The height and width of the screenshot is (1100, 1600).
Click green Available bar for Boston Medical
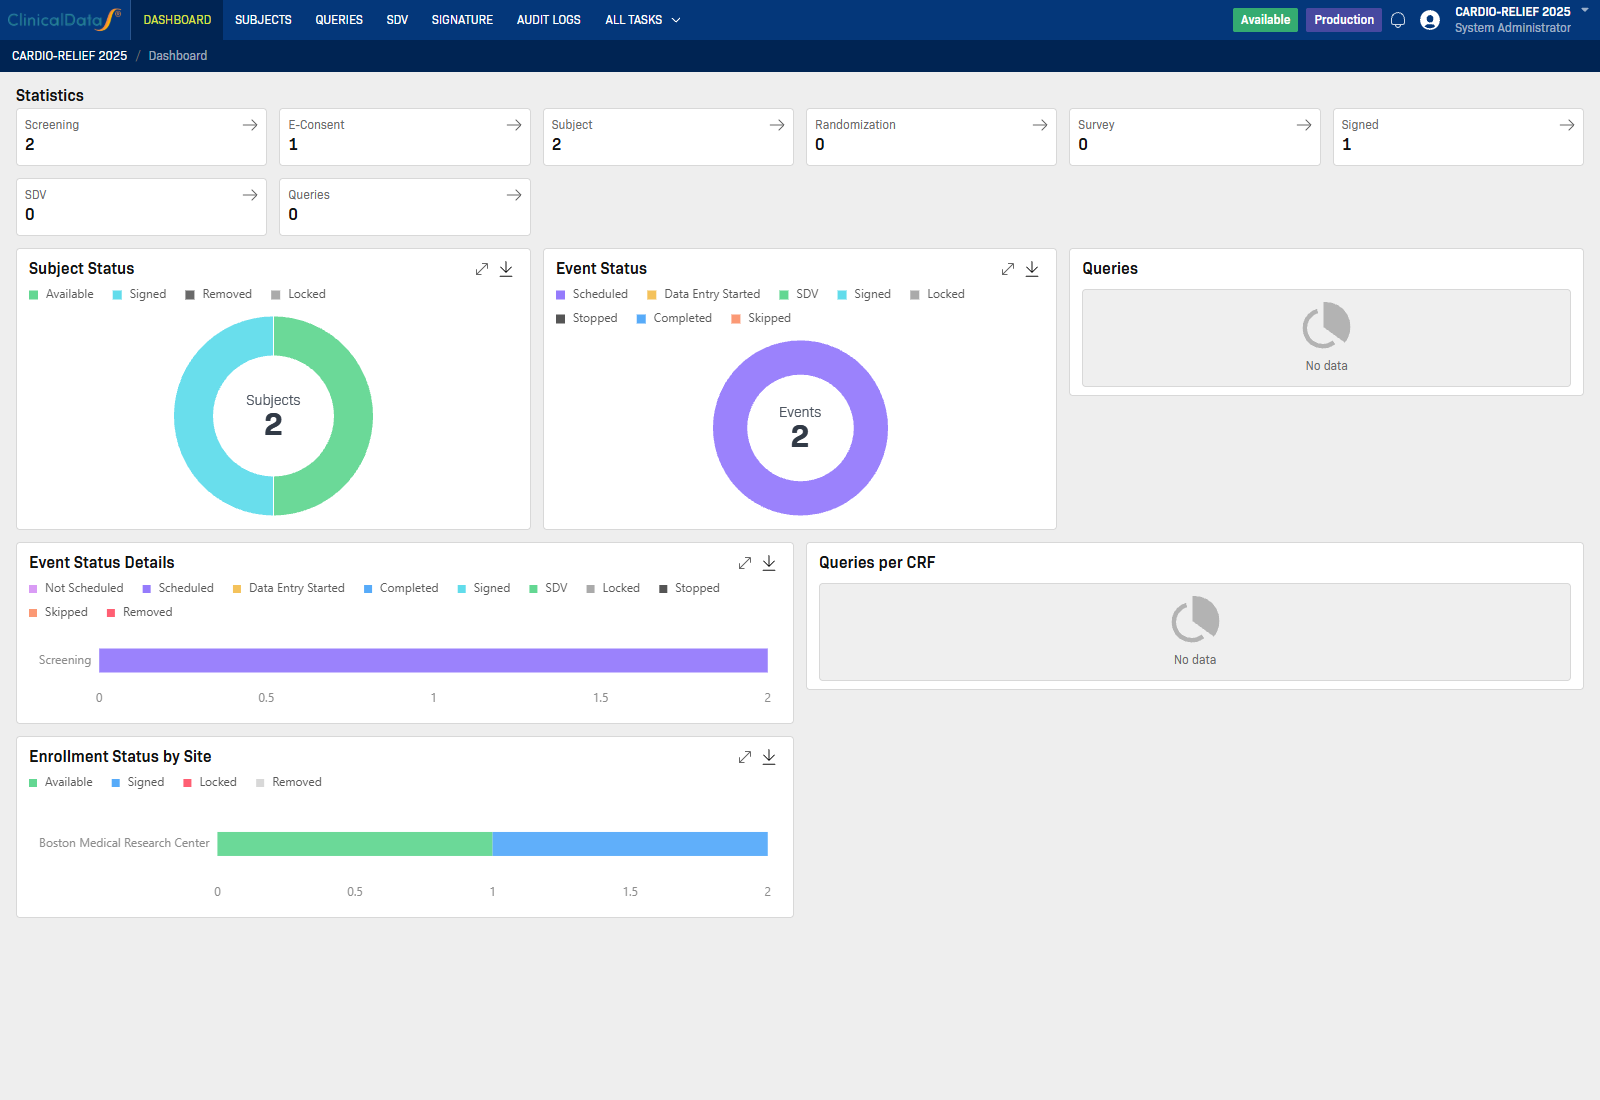point(355,844)
